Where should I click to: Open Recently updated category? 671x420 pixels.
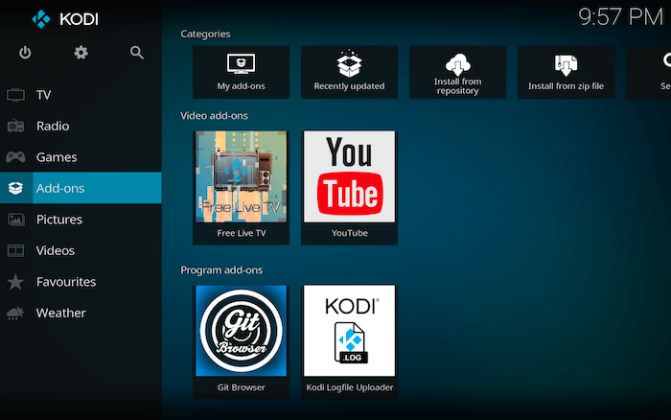point(349,72)
